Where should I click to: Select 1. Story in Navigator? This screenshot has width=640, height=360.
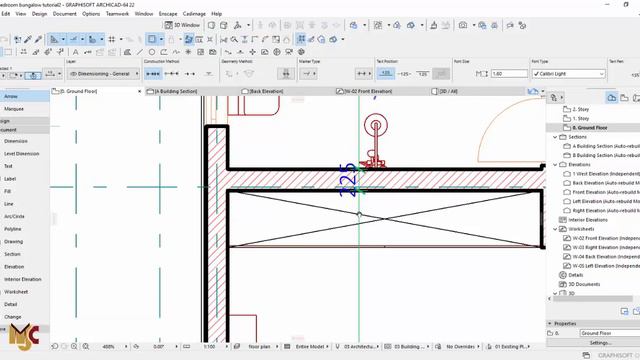pos(580,118)
